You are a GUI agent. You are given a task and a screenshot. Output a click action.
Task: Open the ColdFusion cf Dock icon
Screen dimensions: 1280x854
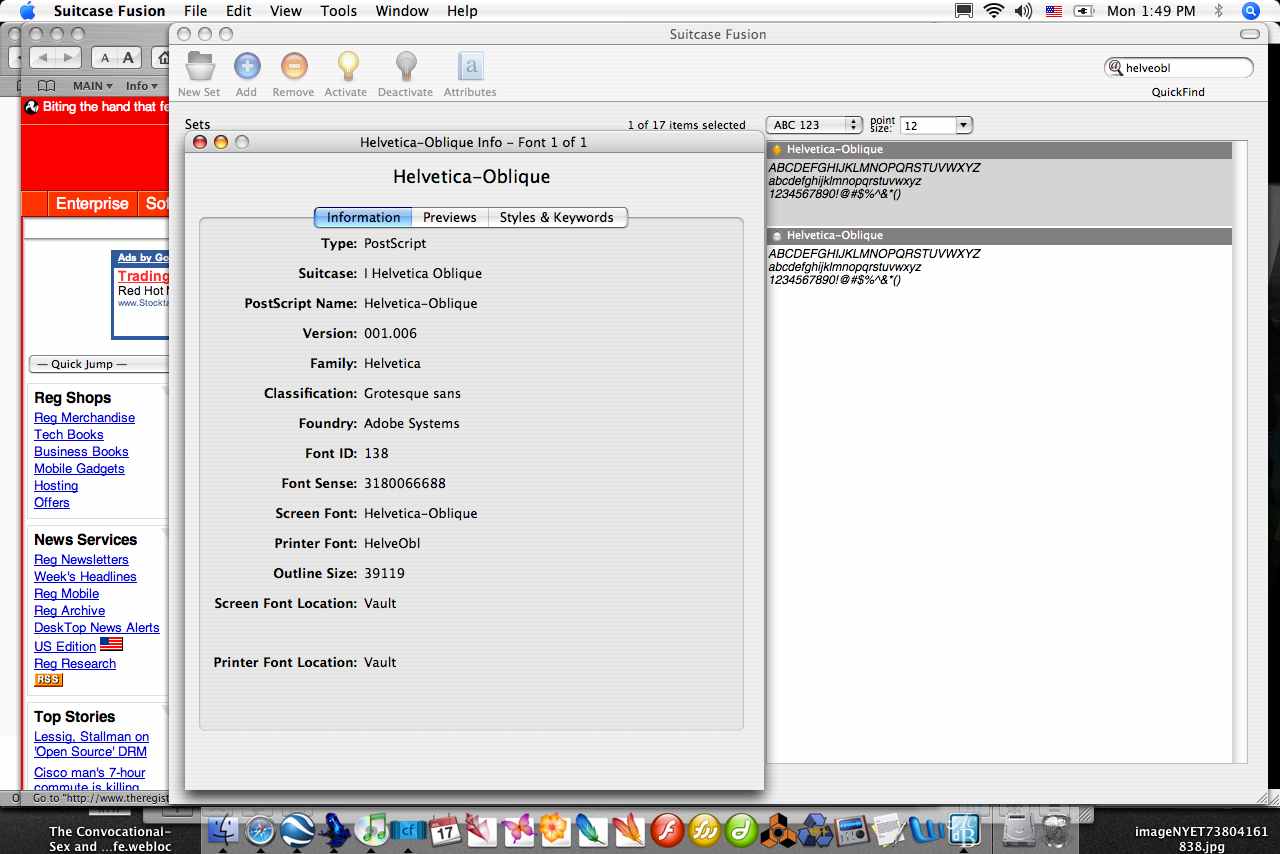[x=408, y=829]
